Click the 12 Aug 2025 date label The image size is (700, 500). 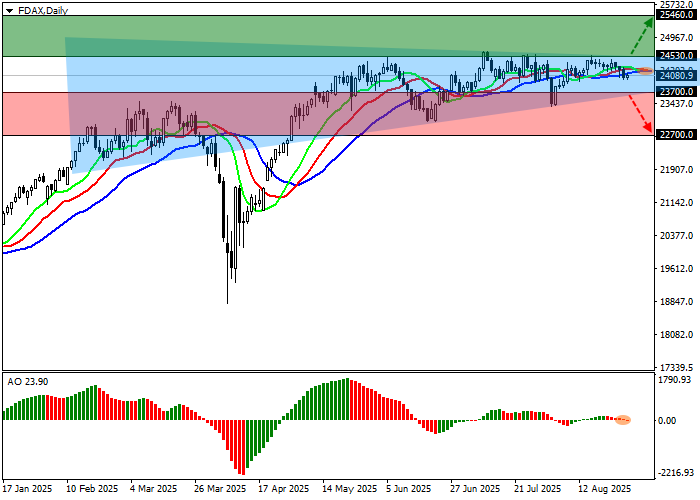tap(605, 489)
